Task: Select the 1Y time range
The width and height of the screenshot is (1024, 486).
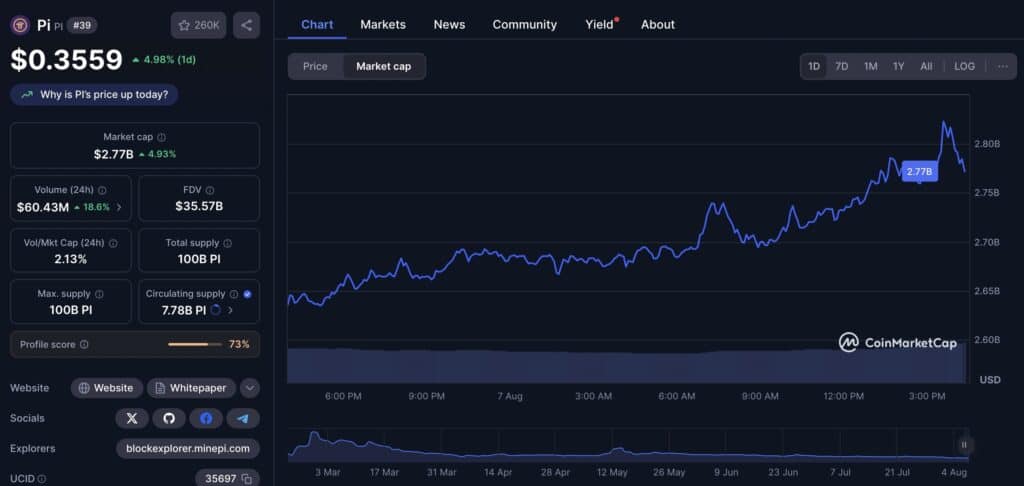Action: pos(899,66)
